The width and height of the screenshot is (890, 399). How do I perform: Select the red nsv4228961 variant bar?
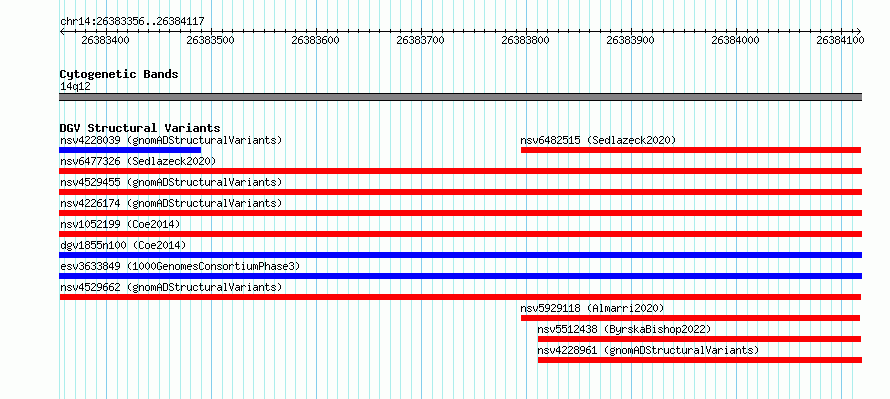click(x=700, y=360)
